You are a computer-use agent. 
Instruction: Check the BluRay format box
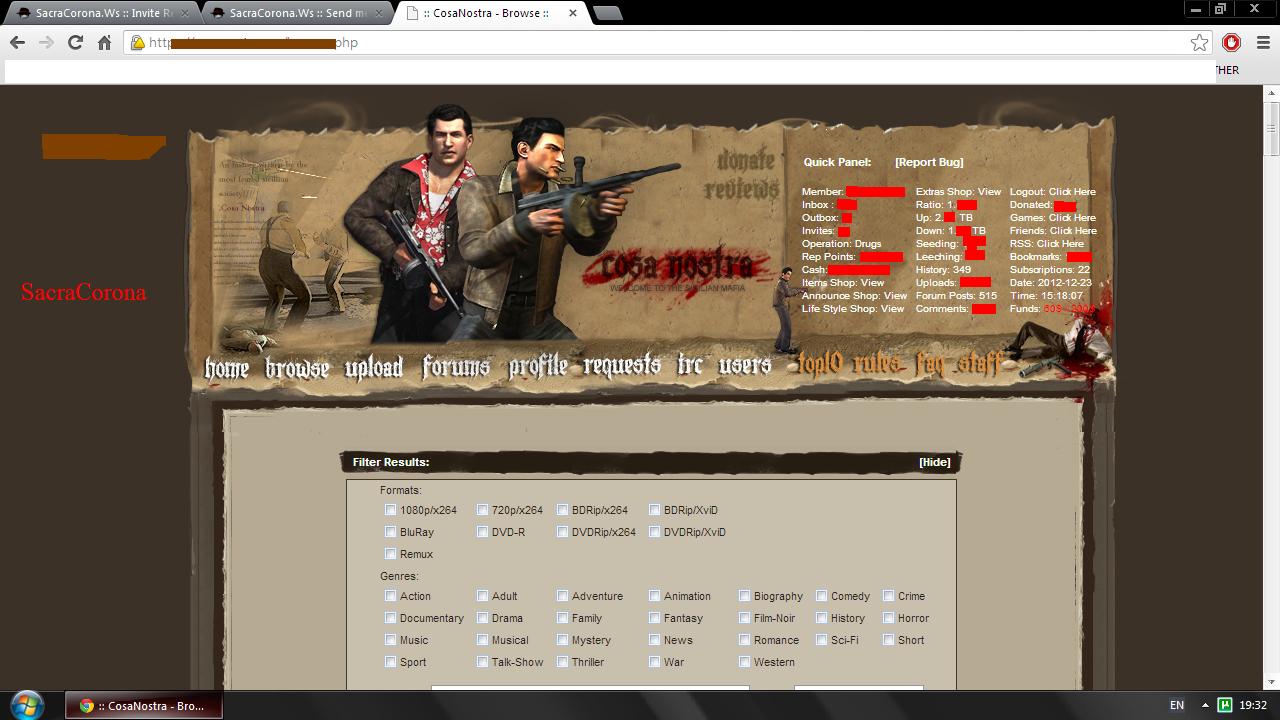click(x=391, y=532)
